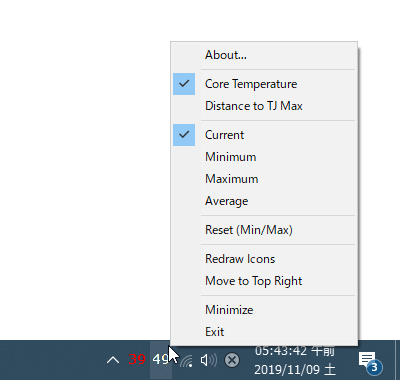The image size is (400, 380).
Task: Expand hidden tray icons with the chevron
Action: click(x=113, y=360)
